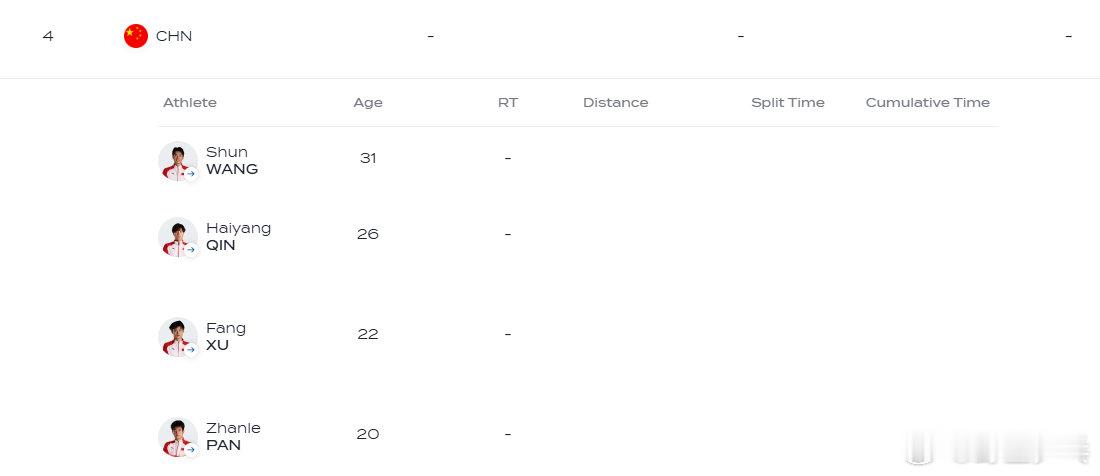
Task: Click the China flag icon
Action: click(136, 36)
